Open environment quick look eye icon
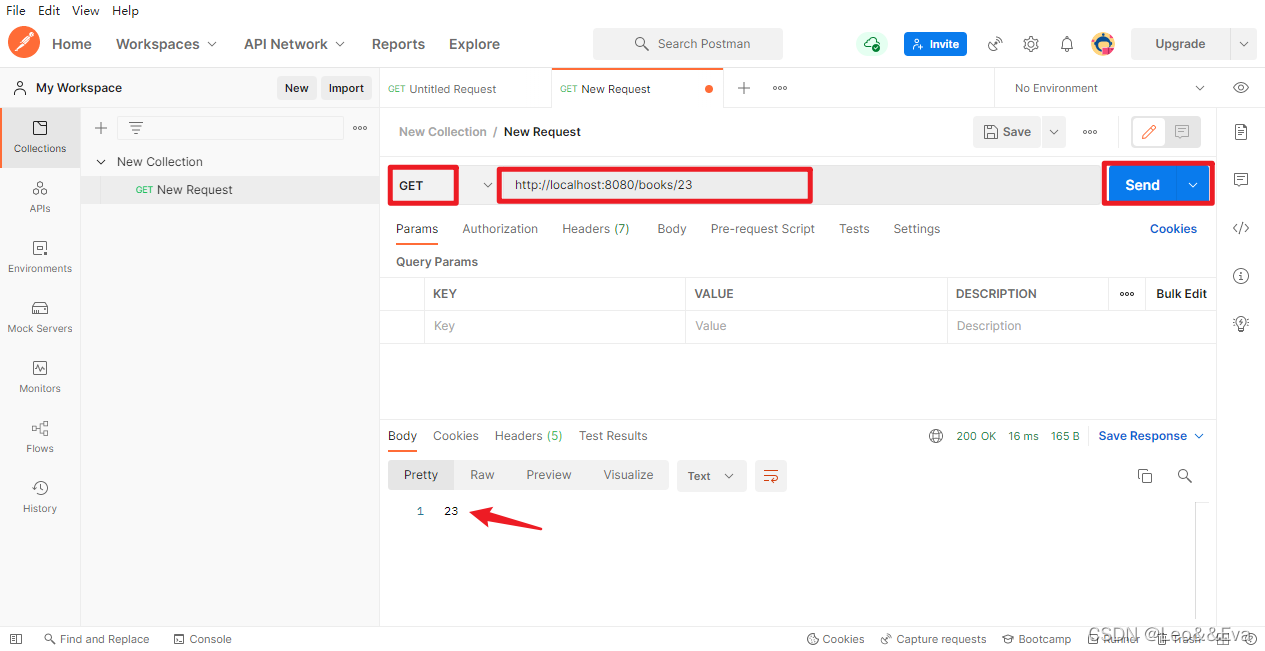This screenshot has width=1265, height=651. pyautogui.click(x=1241, y=88)
